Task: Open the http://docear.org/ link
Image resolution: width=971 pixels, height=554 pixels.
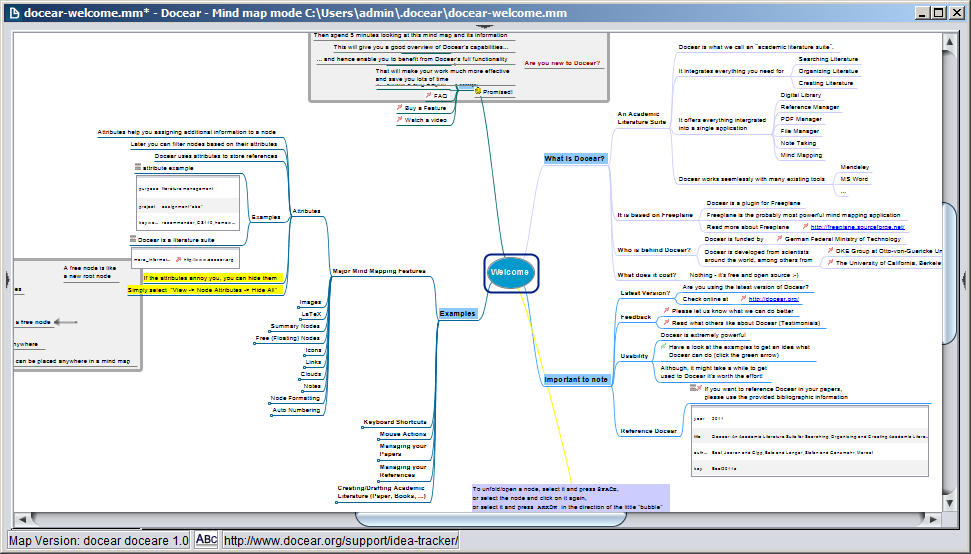Action: [773, 298]
